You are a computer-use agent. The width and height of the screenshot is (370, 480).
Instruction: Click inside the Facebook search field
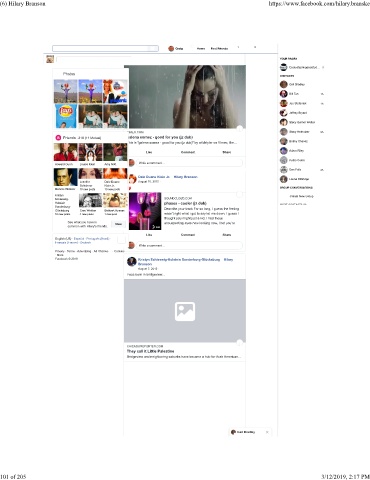pos(105,49)
